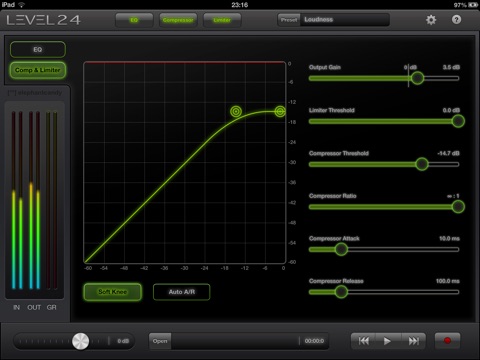Screen dimensions: 480x360
Task: Open settings with the gear icon
Action: tap(431, 20)
